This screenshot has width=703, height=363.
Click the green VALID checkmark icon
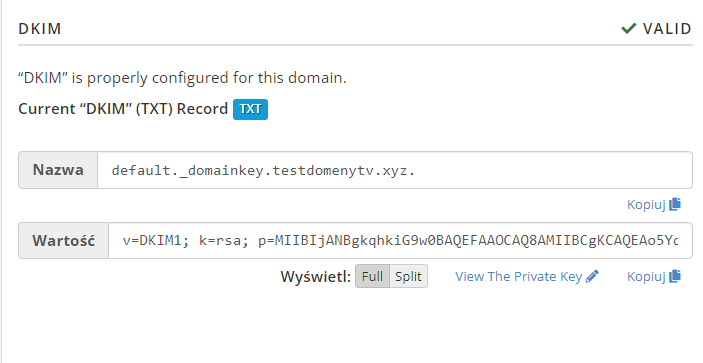[x=629, y=29]
